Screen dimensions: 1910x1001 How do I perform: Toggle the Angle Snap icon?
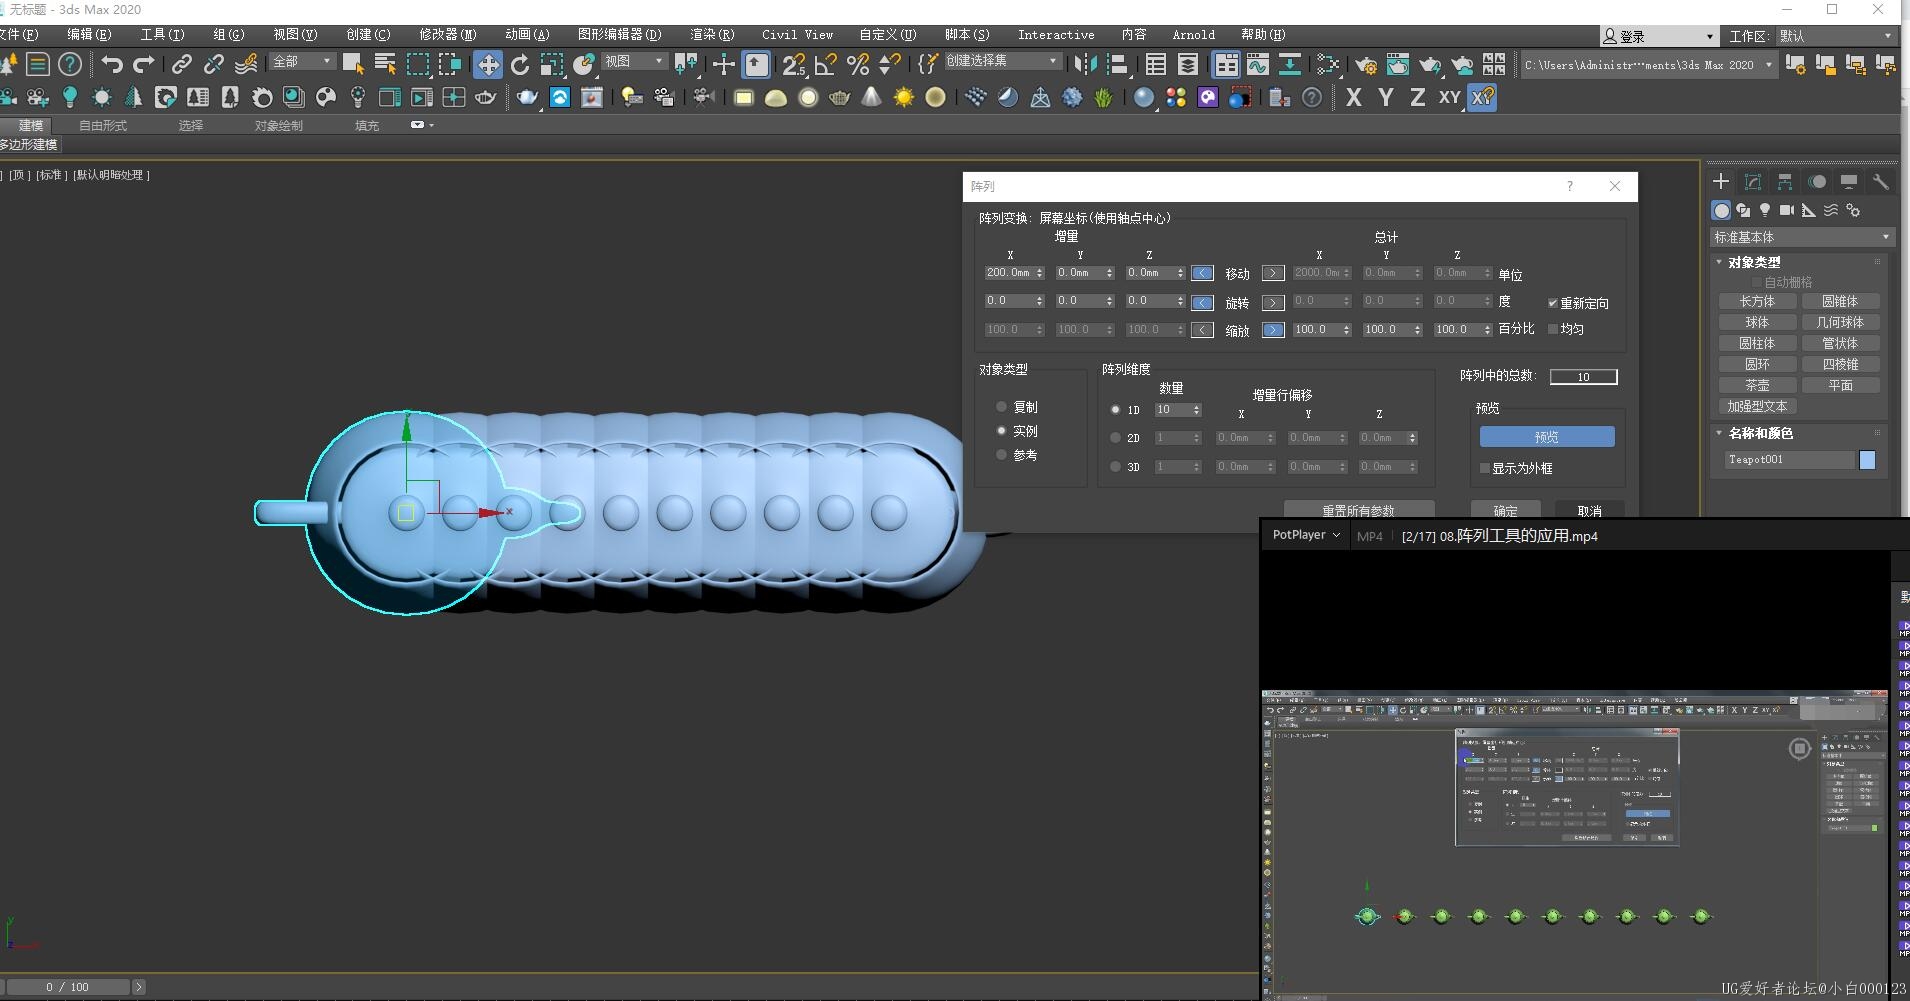click(826, 65)
